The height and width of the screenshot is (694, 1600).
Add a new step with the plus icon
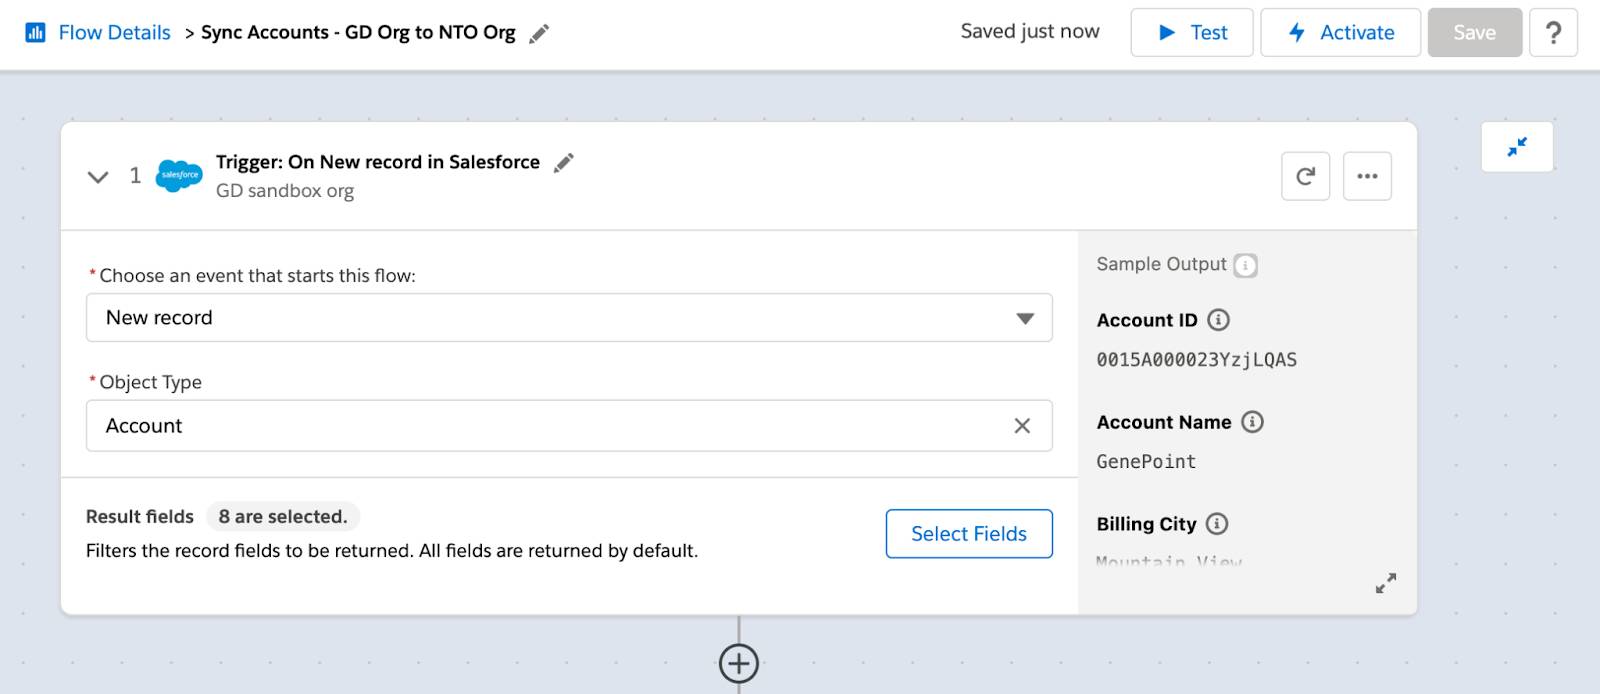(739, 662)
